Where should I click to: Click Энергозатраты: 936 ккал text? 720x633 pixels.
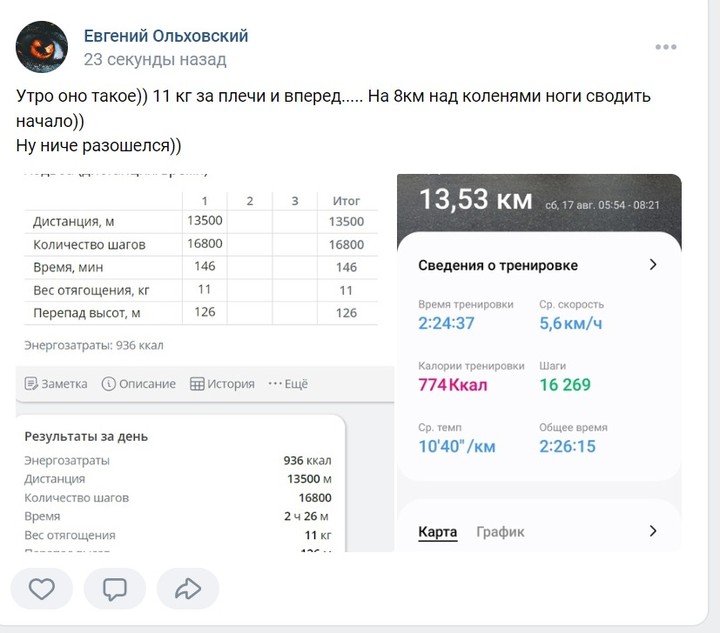pos(94,345)
